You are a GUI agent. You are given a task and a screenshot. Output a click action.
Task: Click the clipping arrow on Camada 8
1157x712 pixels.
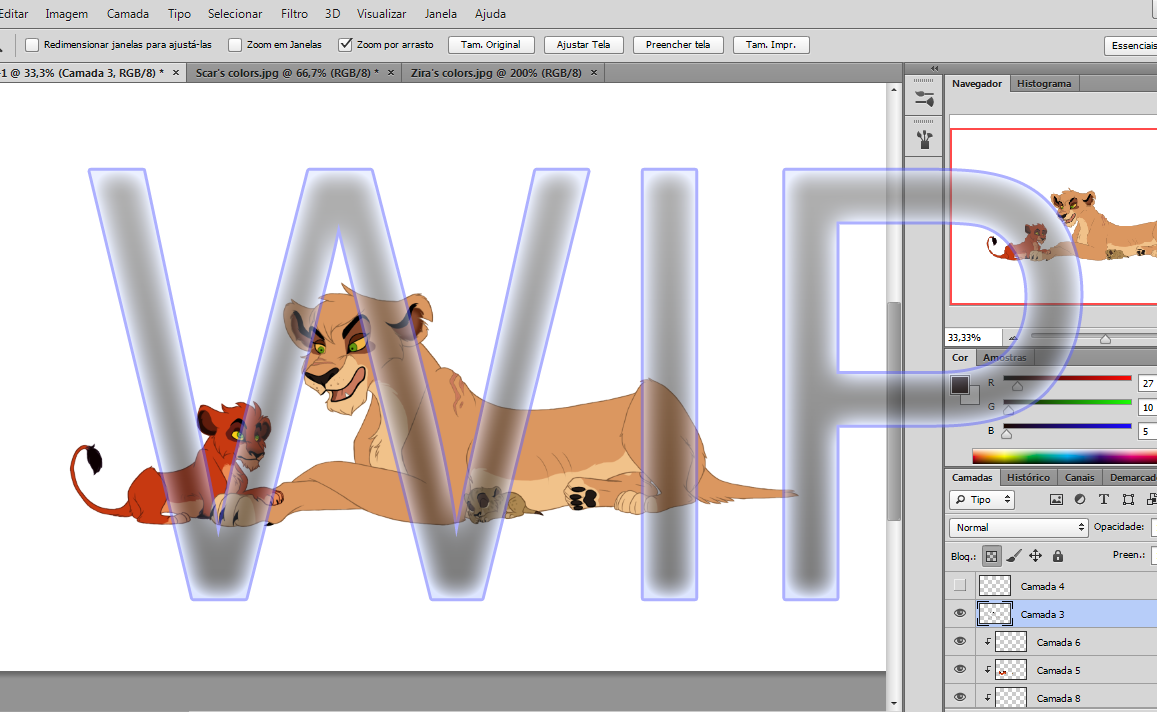pyautogui.click(x=987, y=698)
